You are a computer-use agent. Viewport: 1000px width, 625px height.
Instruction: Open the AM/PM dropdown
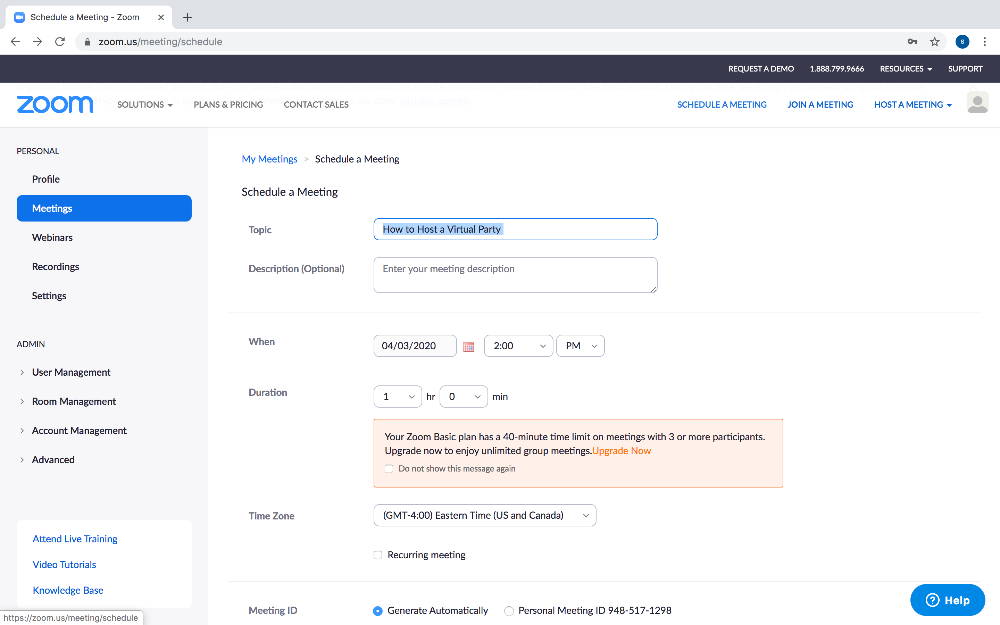pos(580,346)
